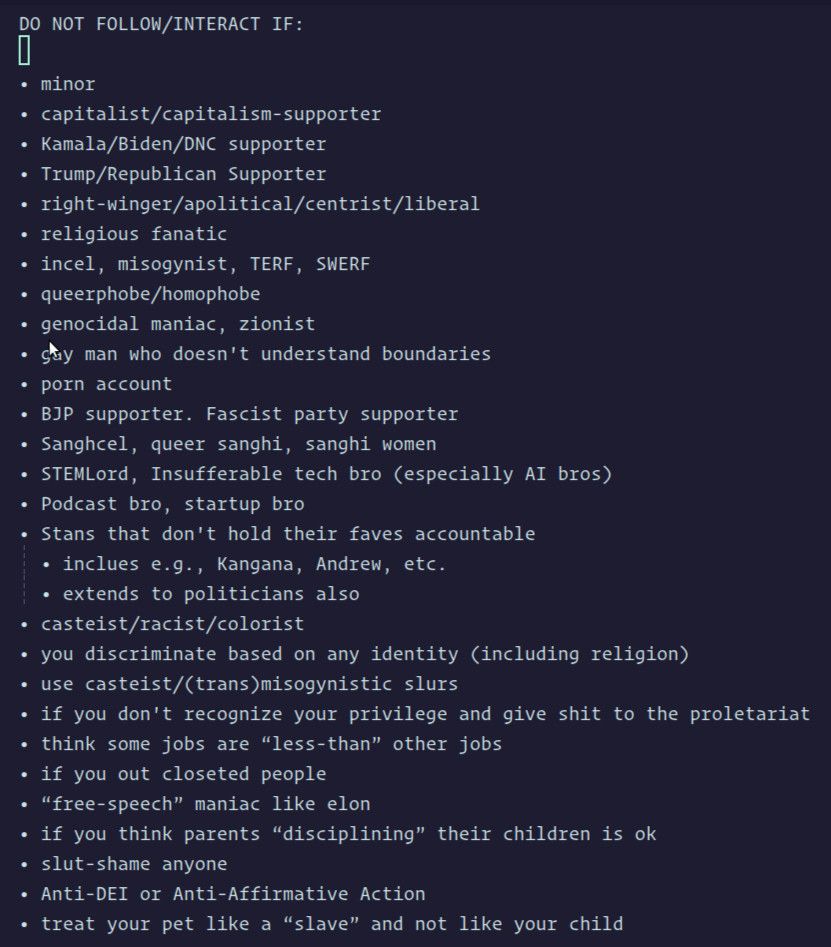The height and width of the screenshot is (947, 831).
Task: Click the nested item "inclues e.g., Kangana, Andrew, etc."
Action: pyautogui.click(x=254, y=564)
